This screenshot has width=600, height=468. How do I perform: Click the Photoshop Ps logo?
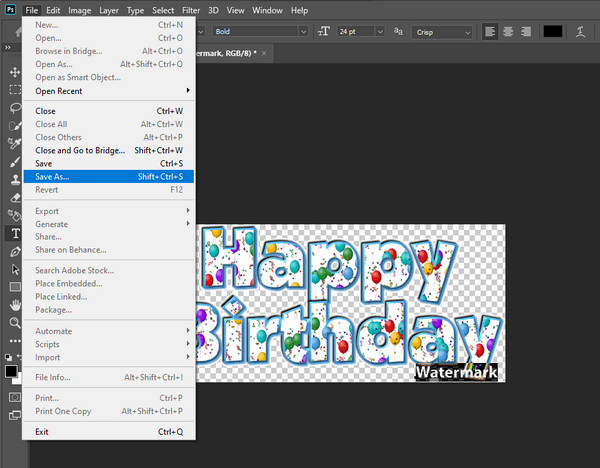[10, 10]
